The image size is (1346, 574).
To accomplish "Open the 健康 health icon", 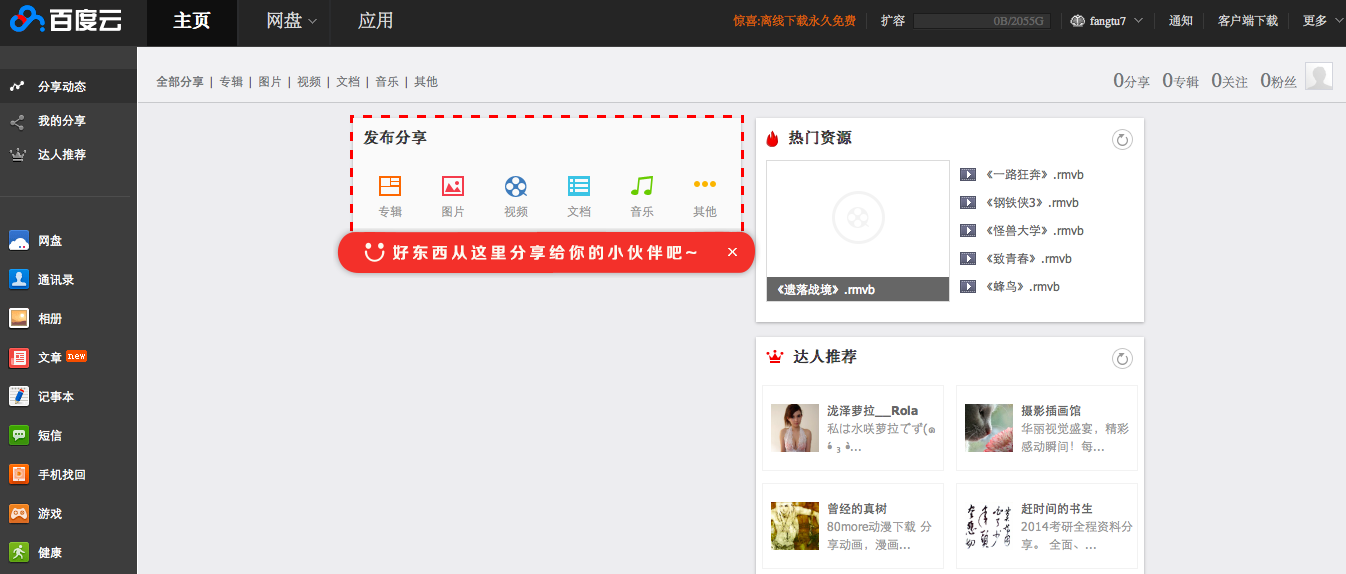I will tap(19, 552).
